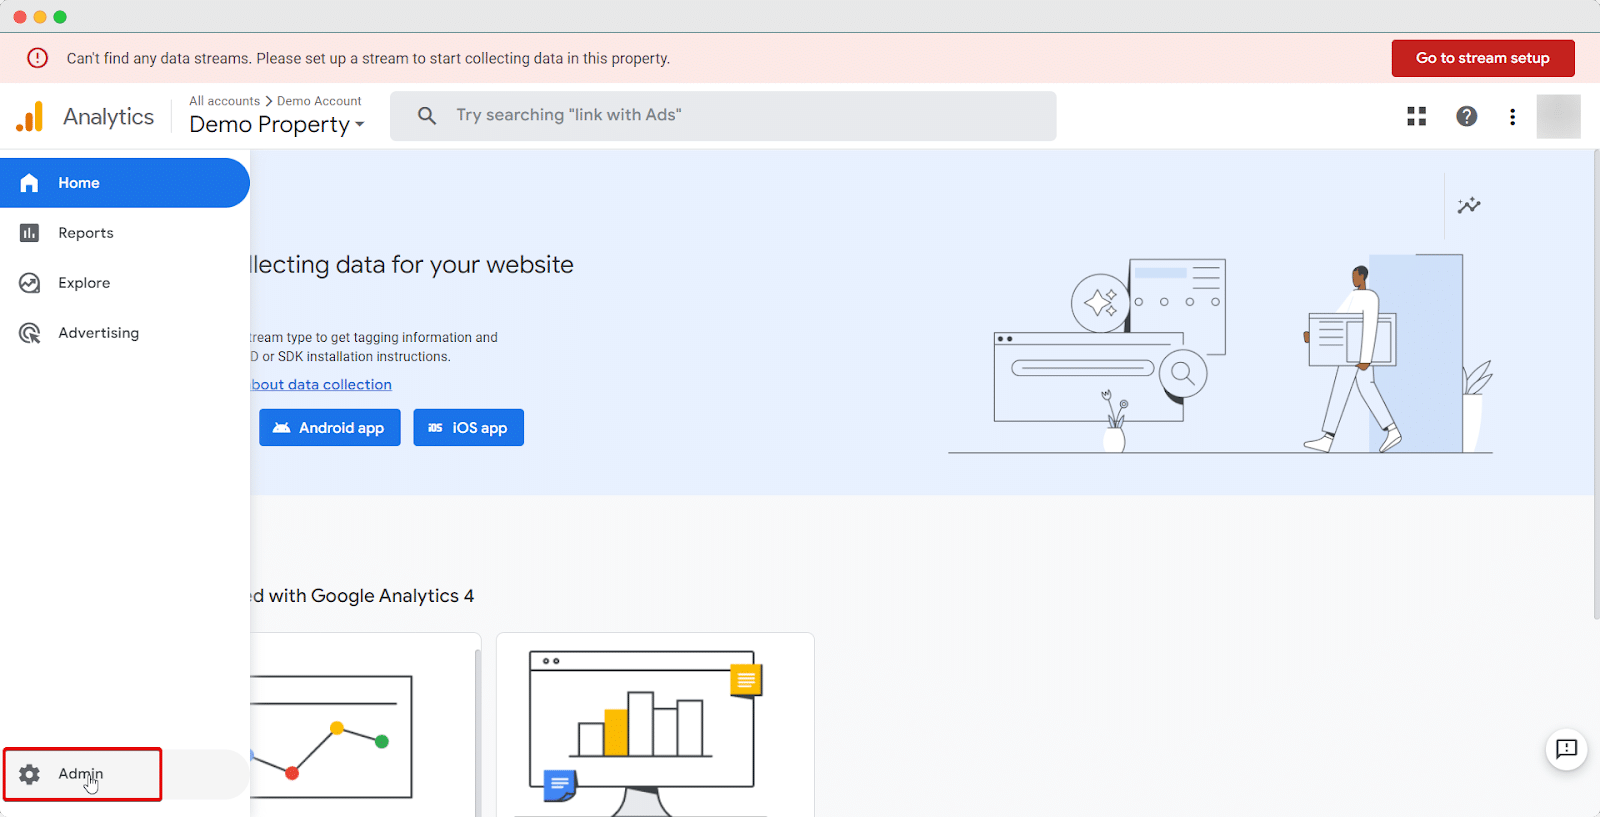
Task: Click the Advertising icon in the sidebar
Action: pos(29,333)
